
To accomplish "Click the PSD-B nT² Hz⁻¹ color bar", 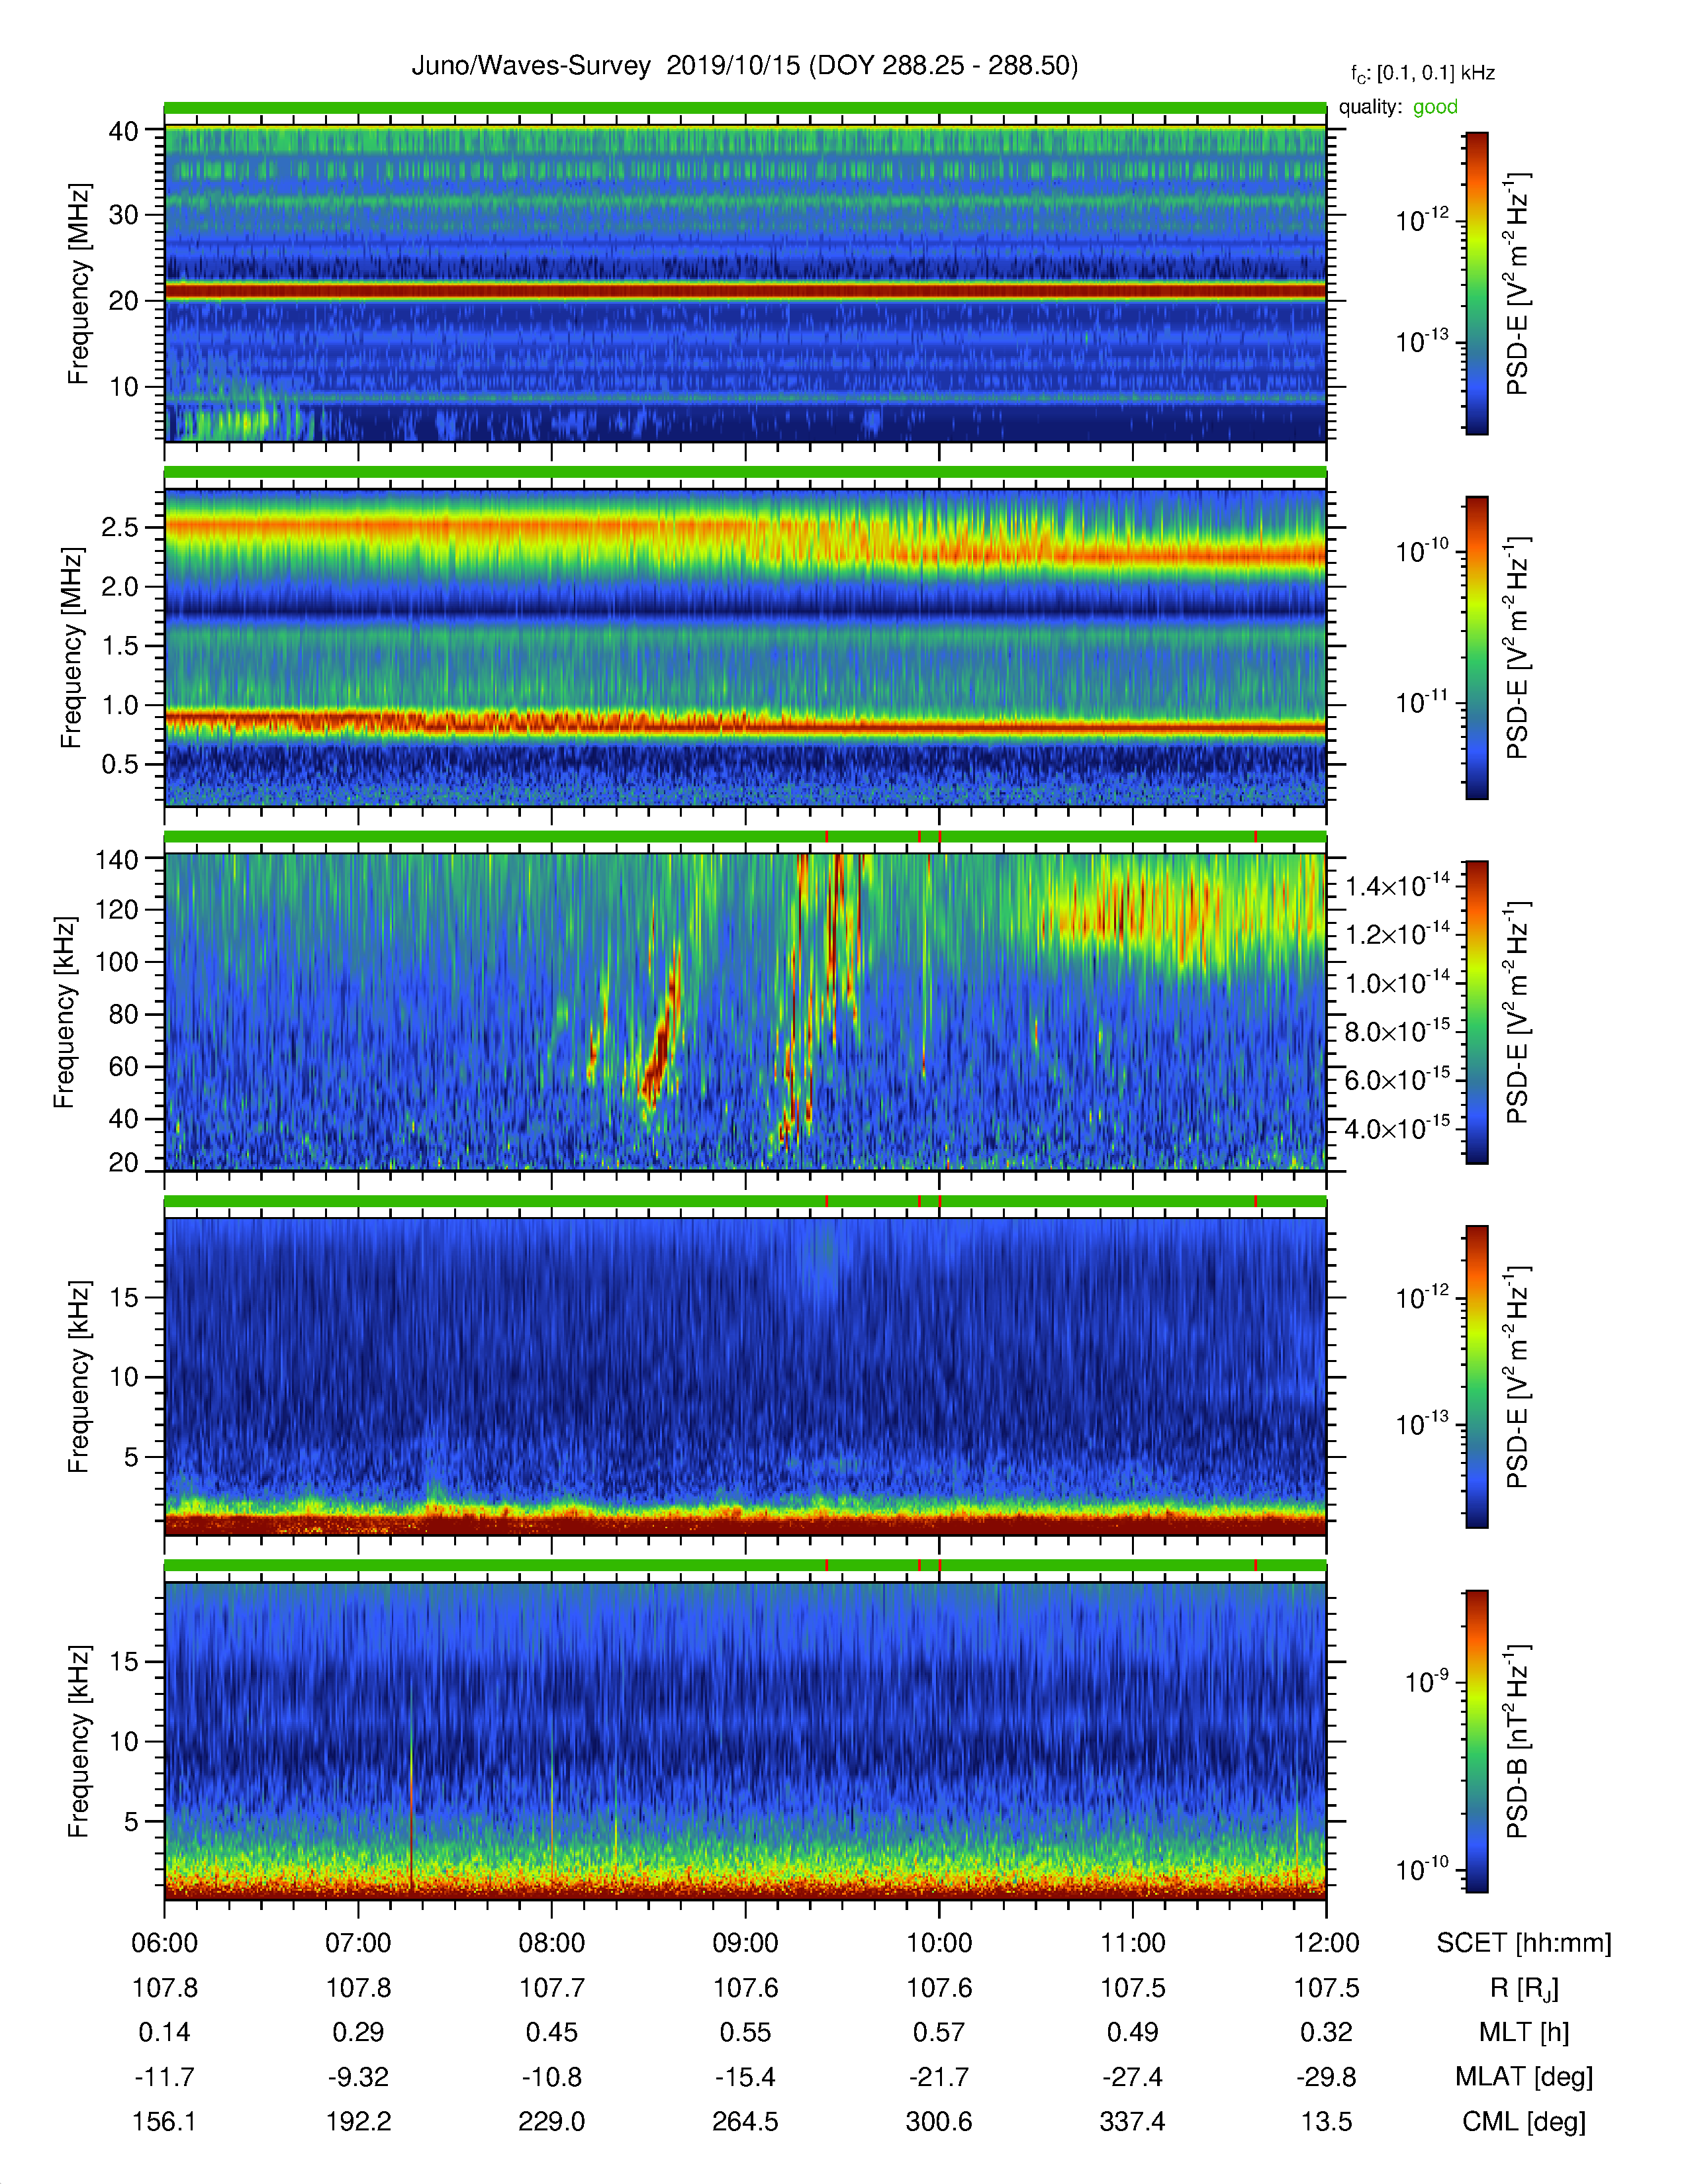I will point(1476,1741).
